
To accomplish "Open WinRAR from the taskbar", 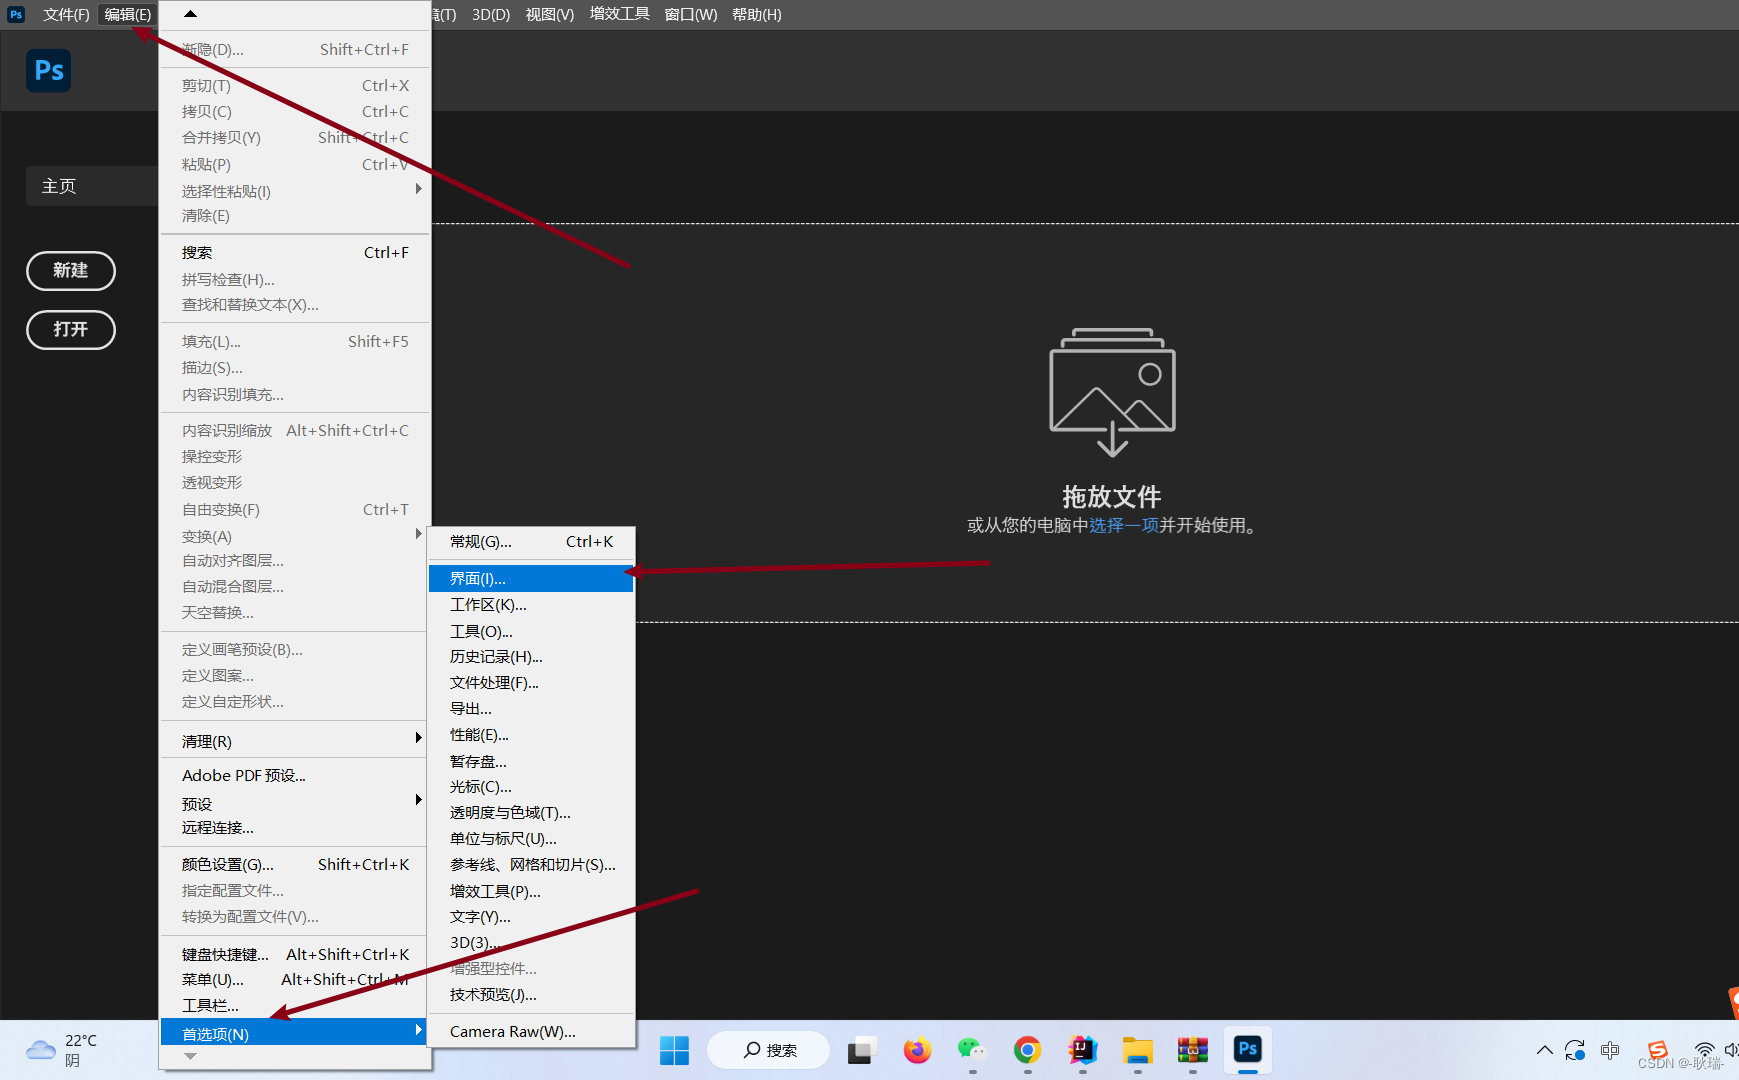I will click(x=1193, y=1050).
